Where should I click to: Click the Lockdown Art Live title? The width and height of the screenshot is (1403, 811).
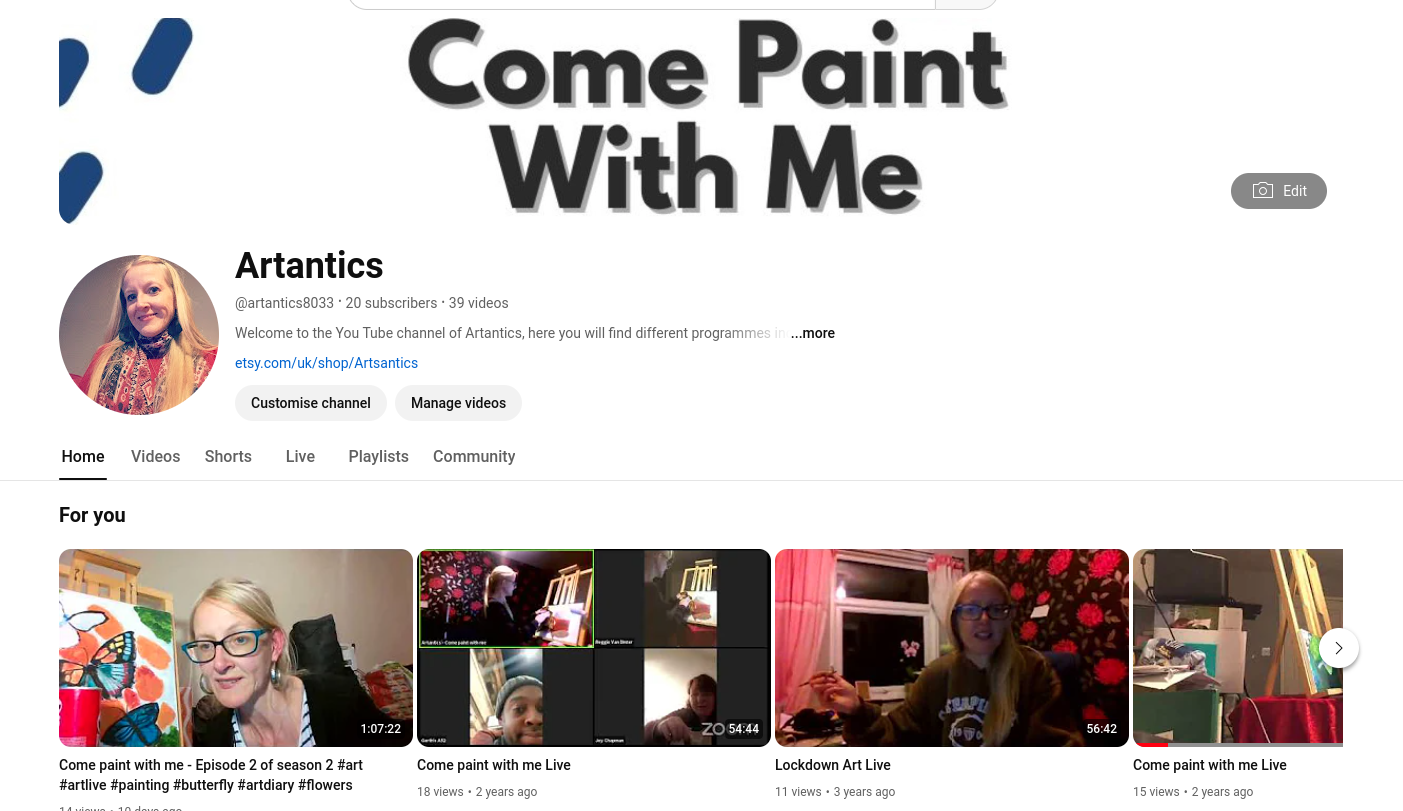pos(833,765)
